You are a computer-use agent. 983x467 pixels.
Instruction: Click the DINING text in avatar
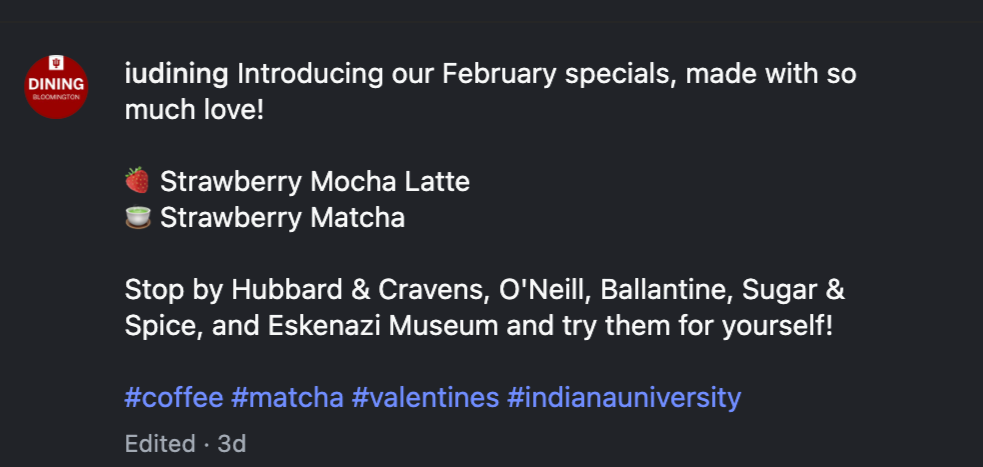(x=56, y=83)
